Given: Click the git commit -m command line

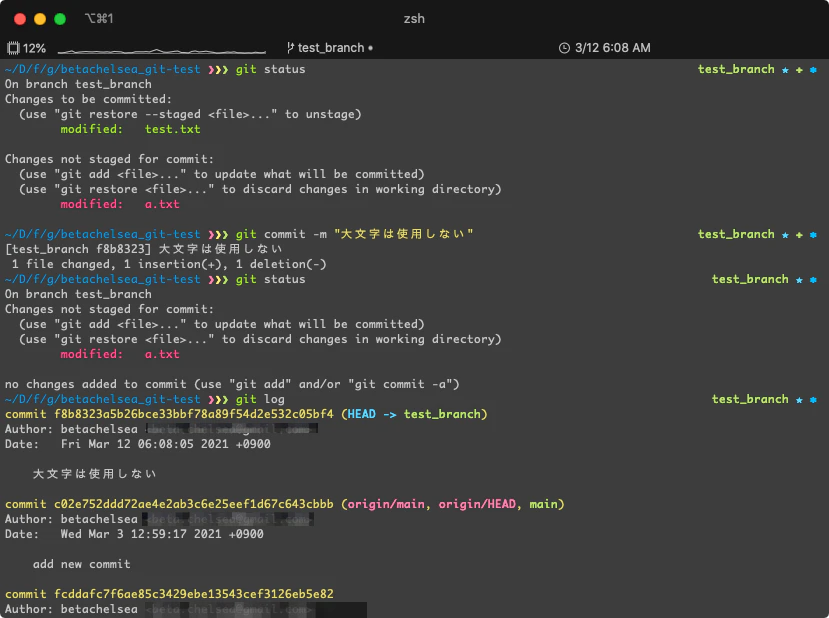Looking at the screenshot, I should pyautogui.click(x=354, y=234).
